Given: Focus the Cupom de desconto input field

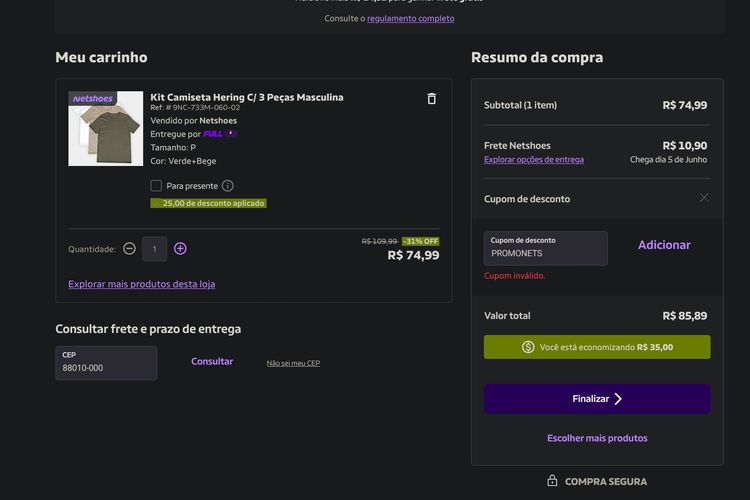Looking at the screenshot, I should (546, 248).
